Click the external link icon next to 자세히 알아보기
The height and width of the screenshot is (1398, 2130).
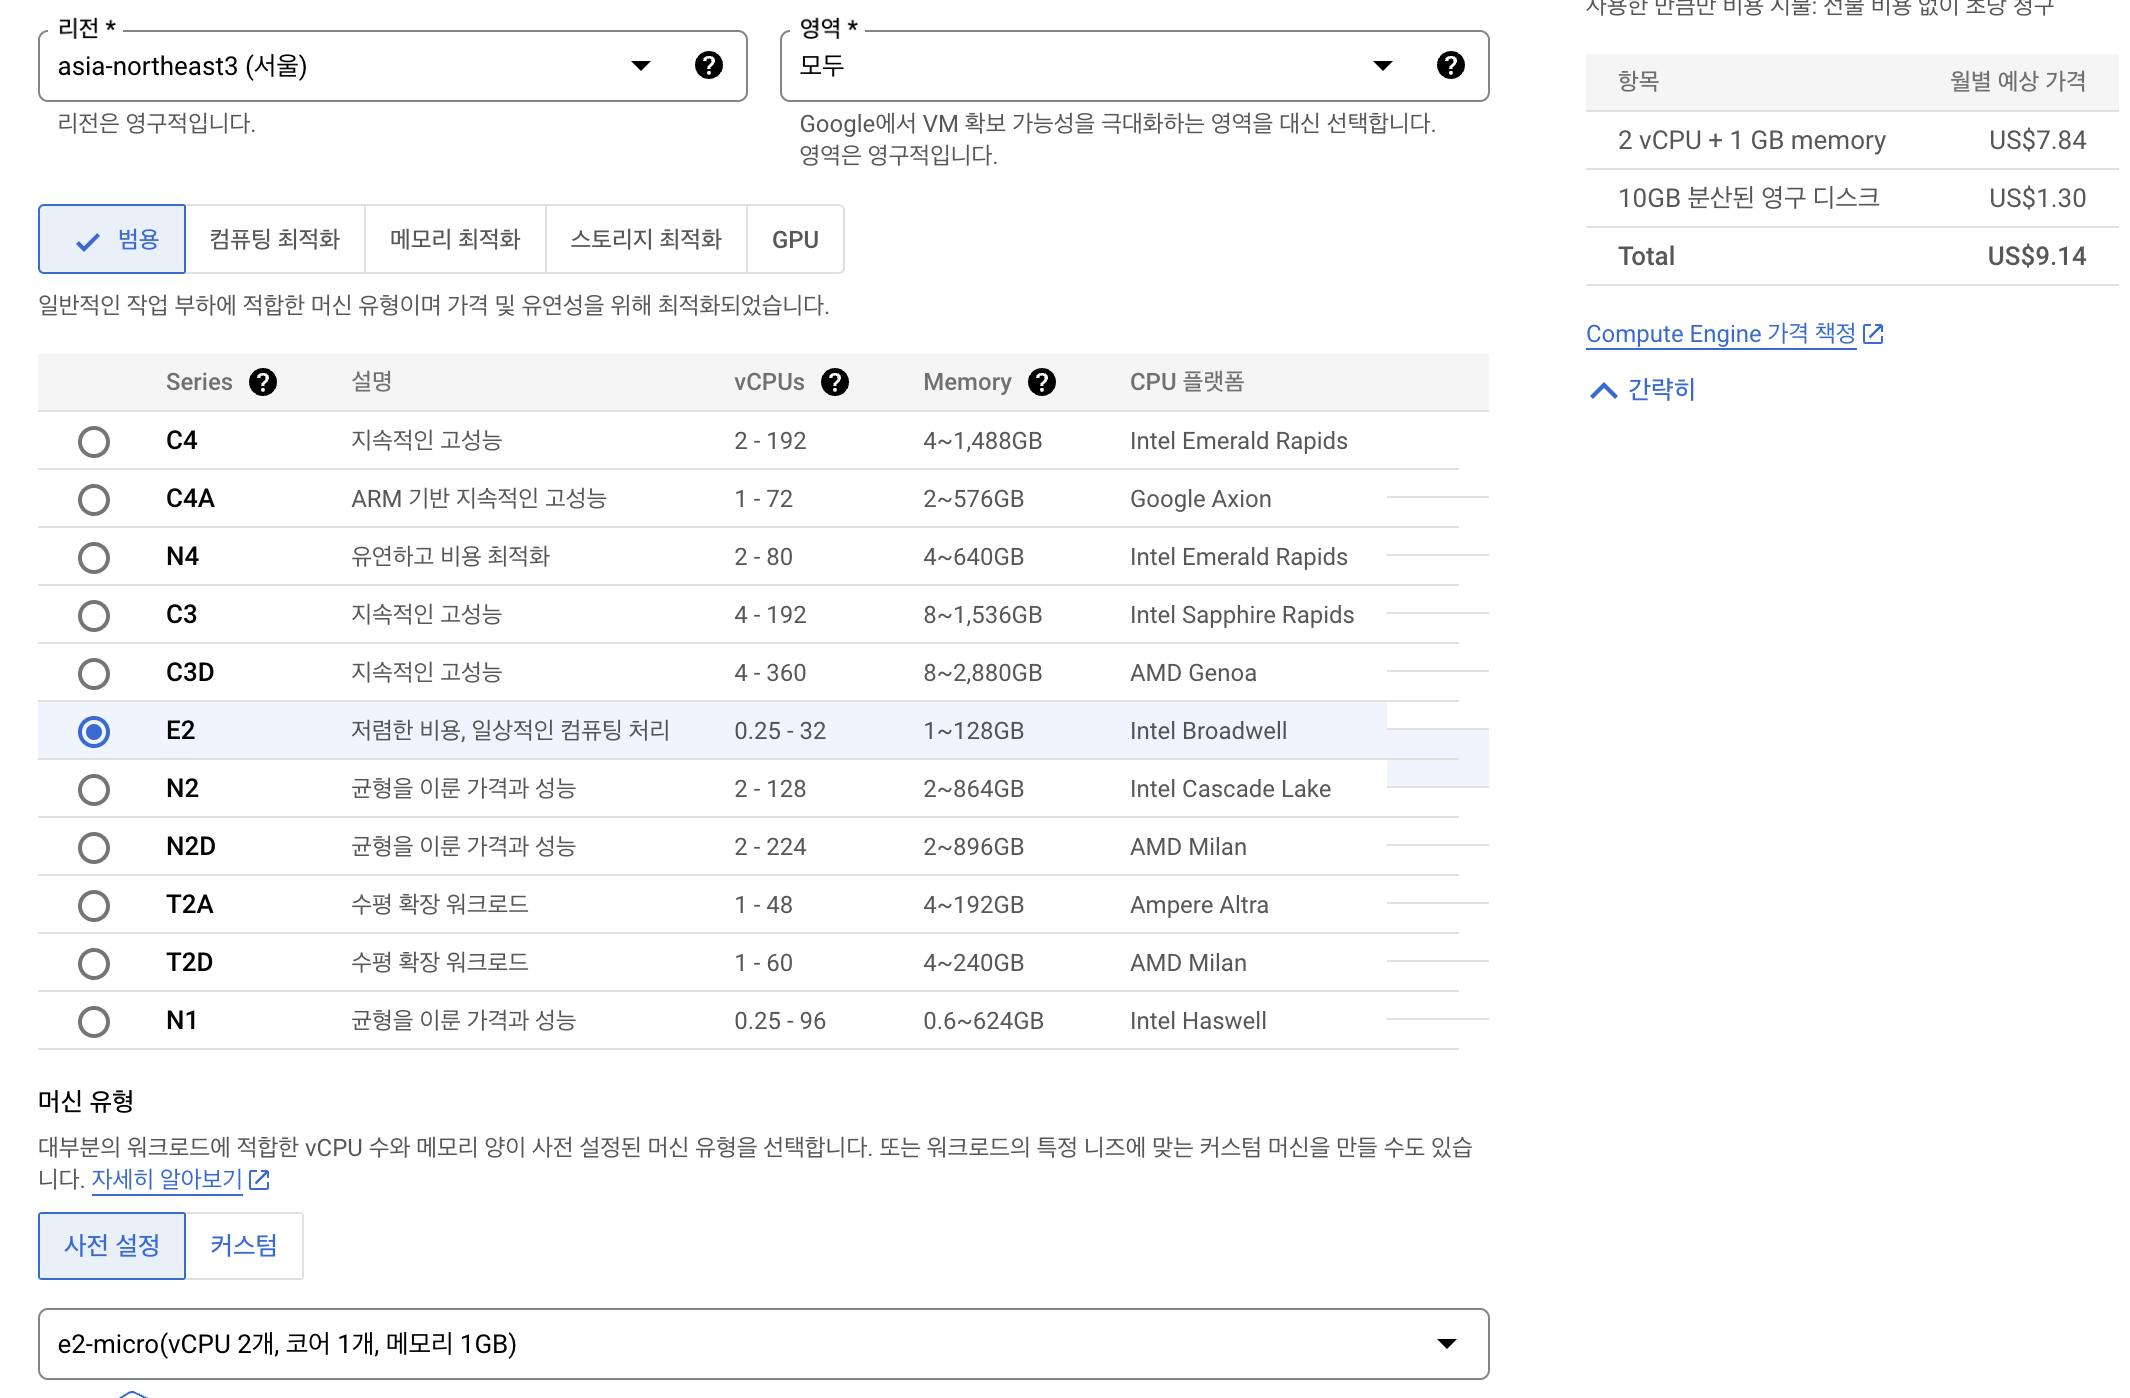tap(259, 1180)
